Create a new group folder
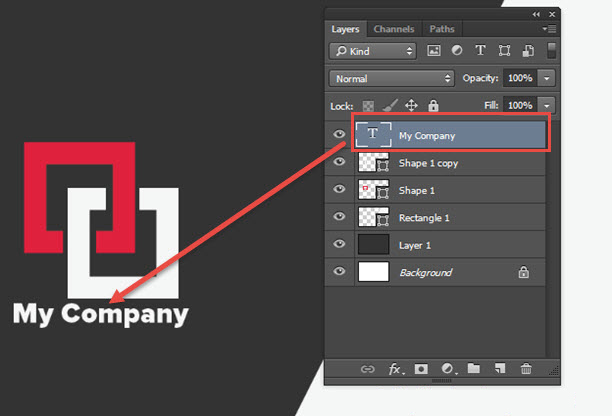The image size is (612, 416). pos(474,368)
